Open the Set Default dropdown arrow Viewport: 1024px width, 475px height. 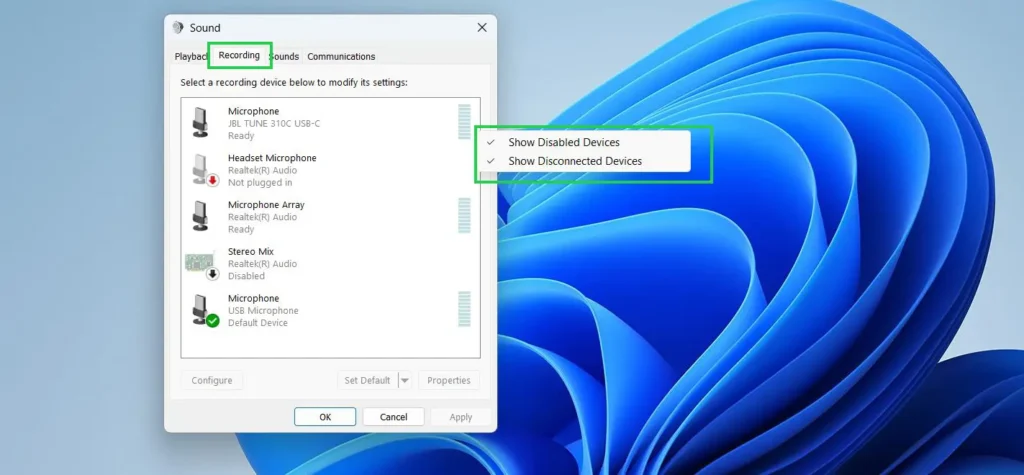click(405, 380)
